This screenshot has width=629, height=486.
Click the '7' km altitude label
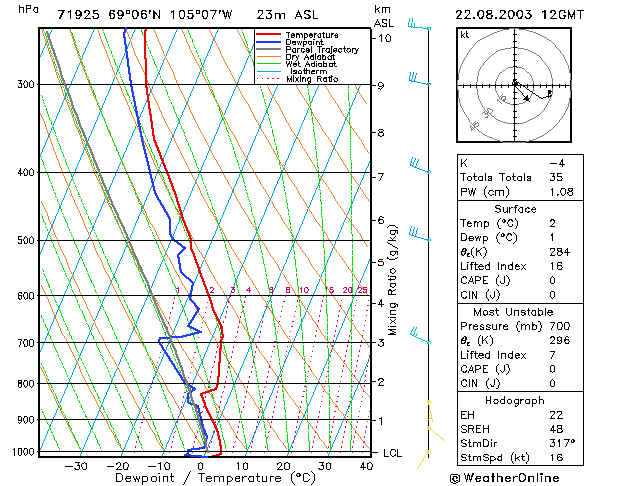click(x=381, y=177)
